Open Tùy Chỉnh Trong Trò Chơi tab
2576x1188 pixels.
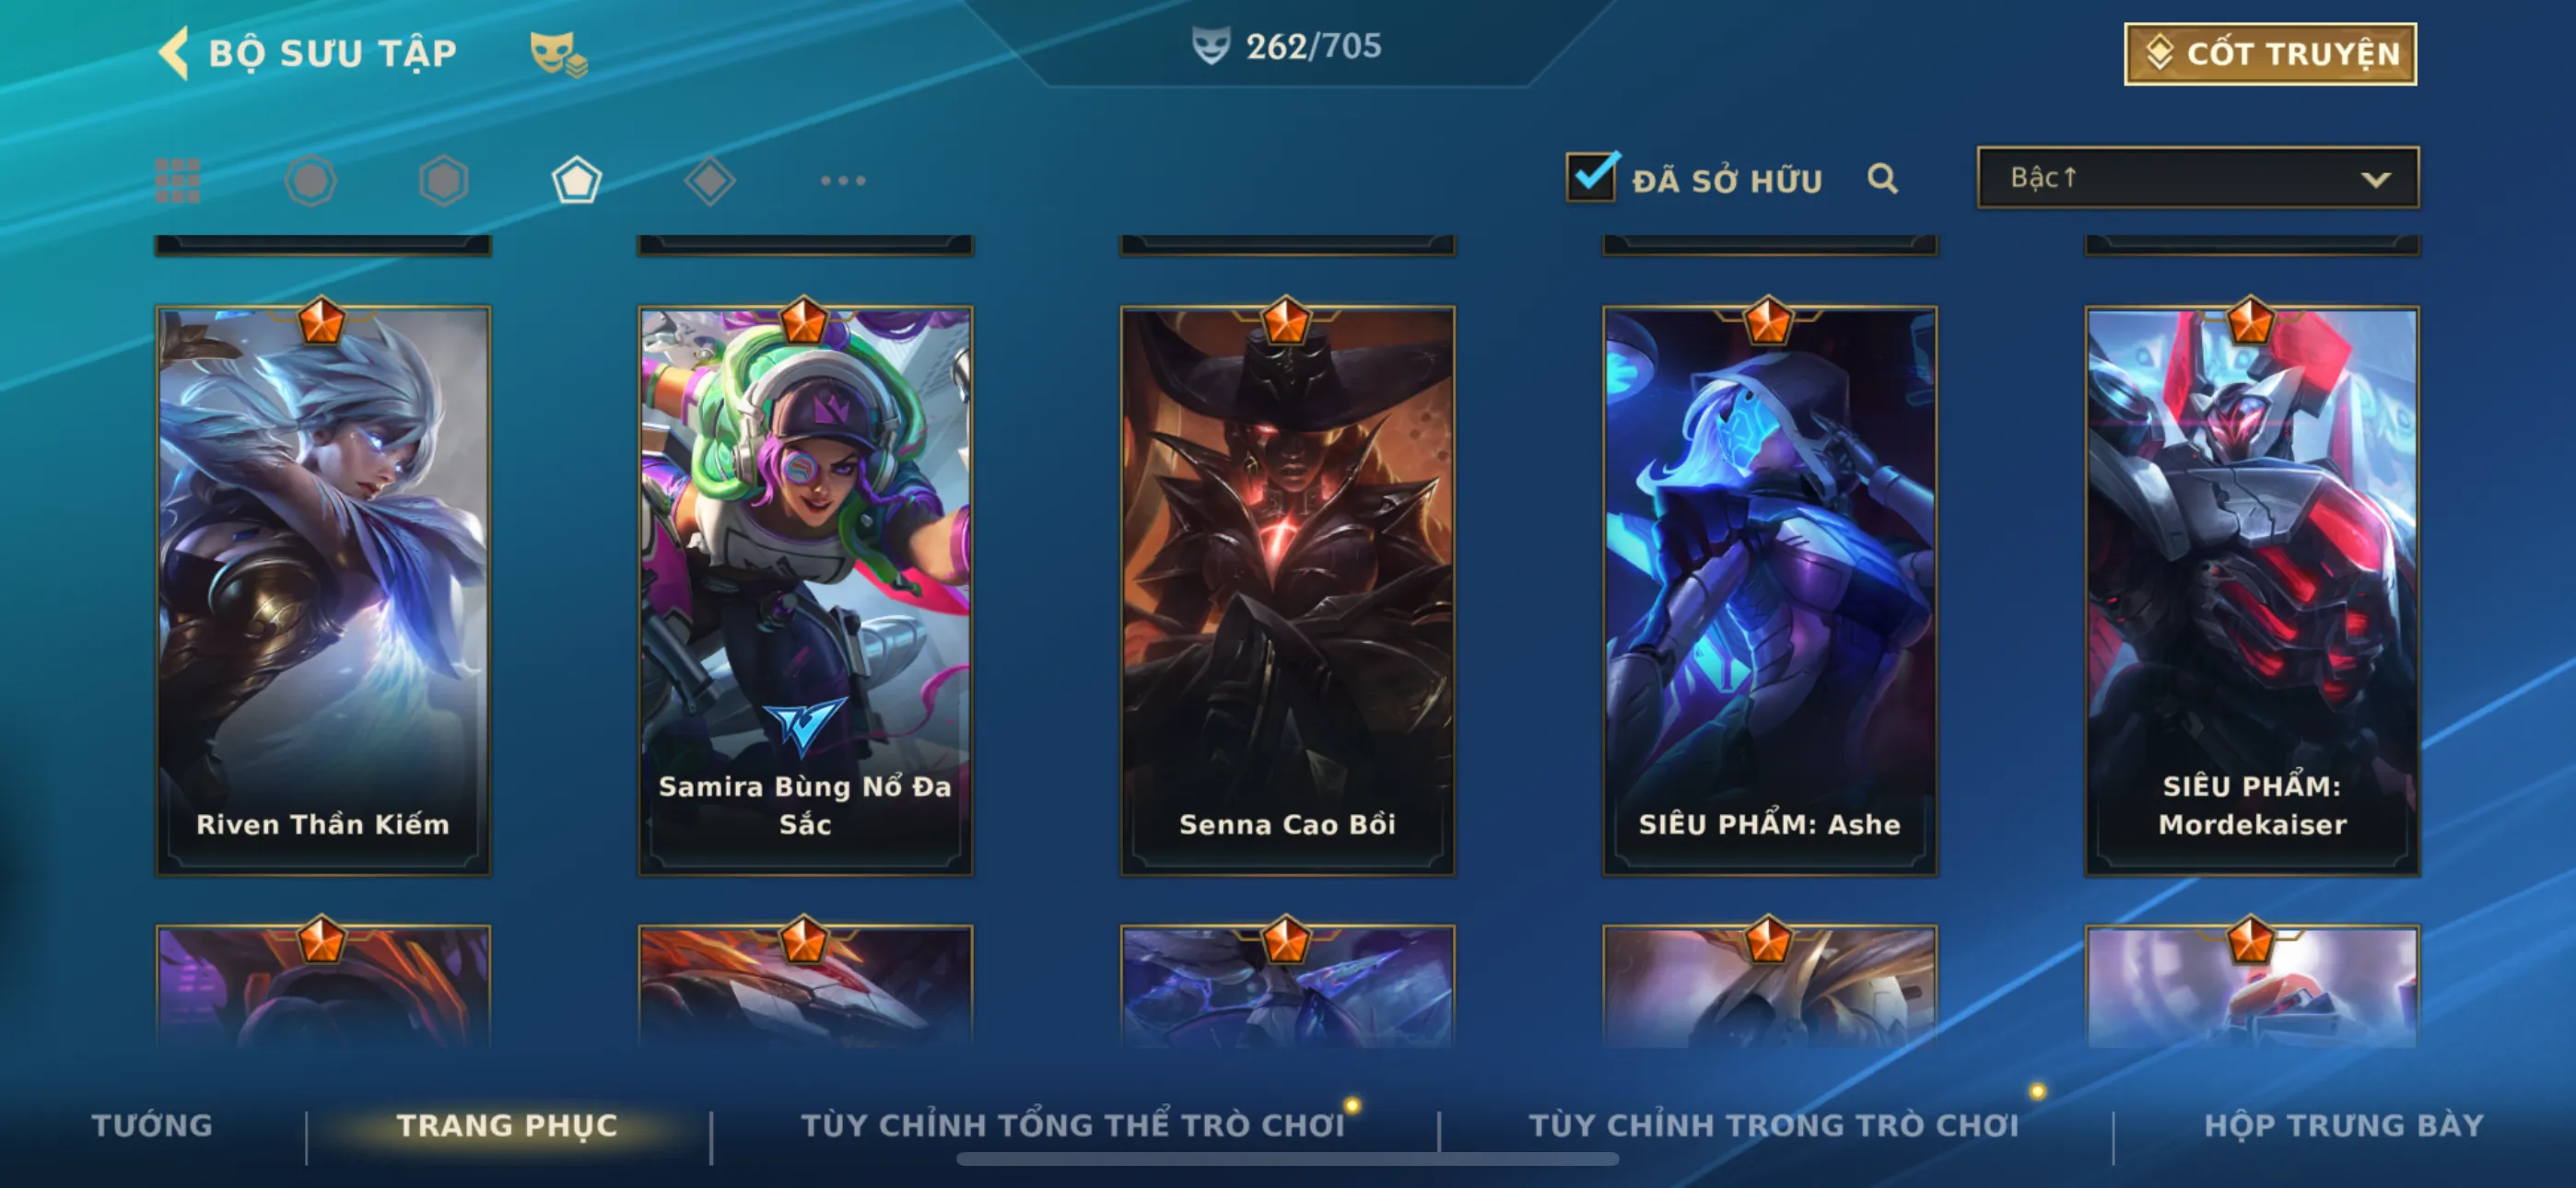[1774, 1125]
